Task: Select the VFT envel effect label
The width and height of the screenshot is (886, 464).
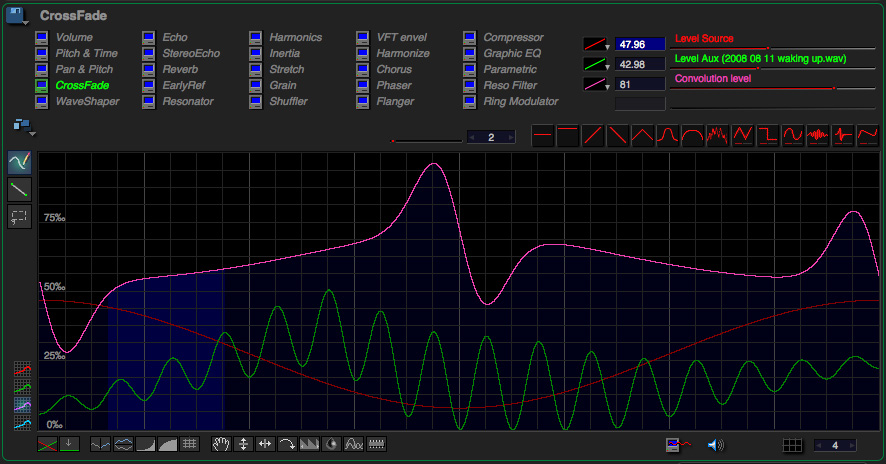Action: tap(402, 37)
